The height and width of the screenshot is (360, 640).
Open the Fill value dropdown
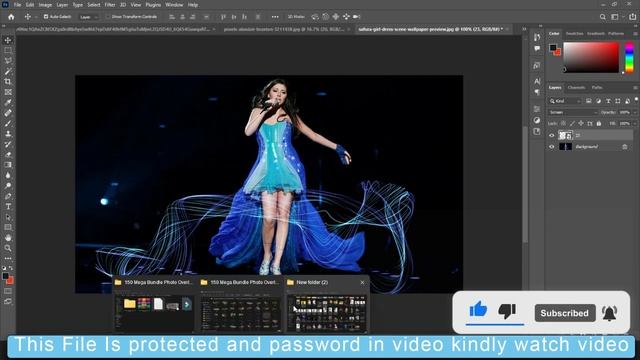click(635, 123)
